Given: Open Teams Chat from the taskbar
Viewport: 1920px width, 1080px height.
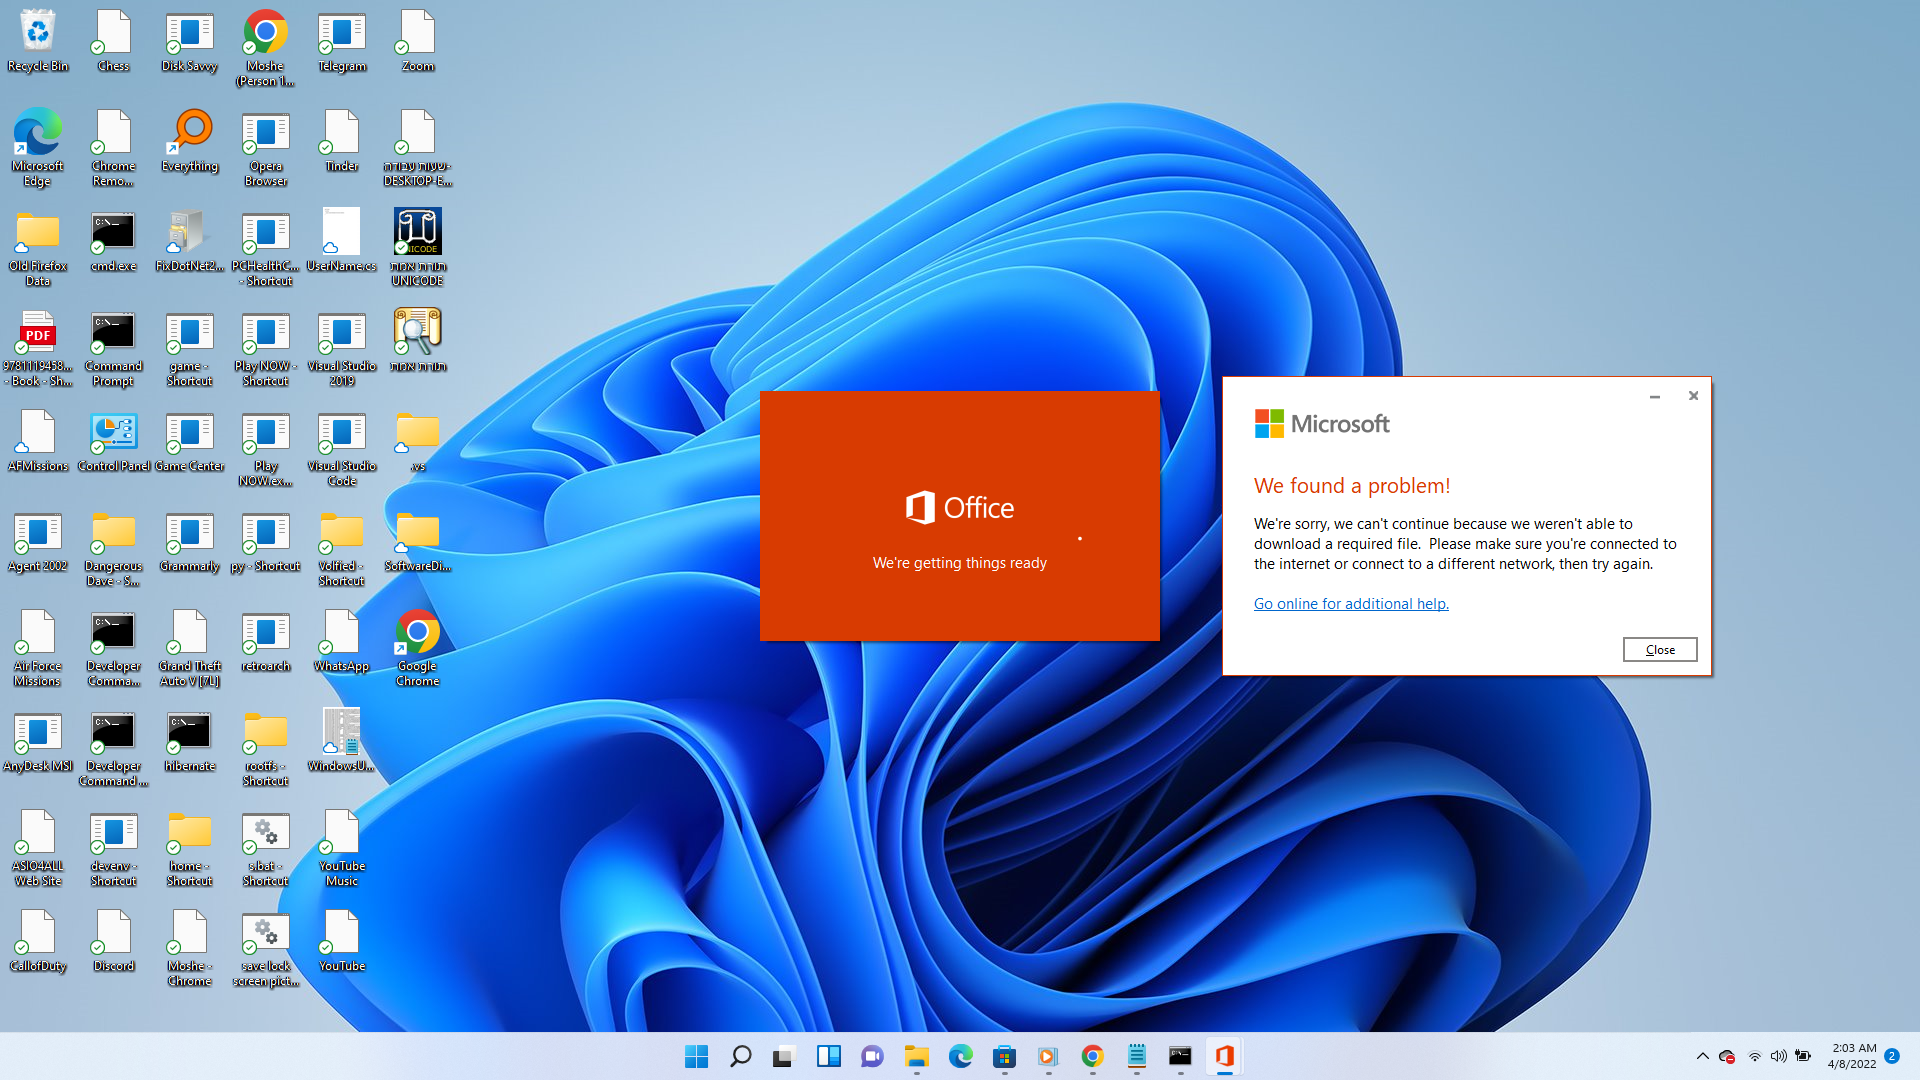Looking at the screenshot, I should coord(872,1056).
